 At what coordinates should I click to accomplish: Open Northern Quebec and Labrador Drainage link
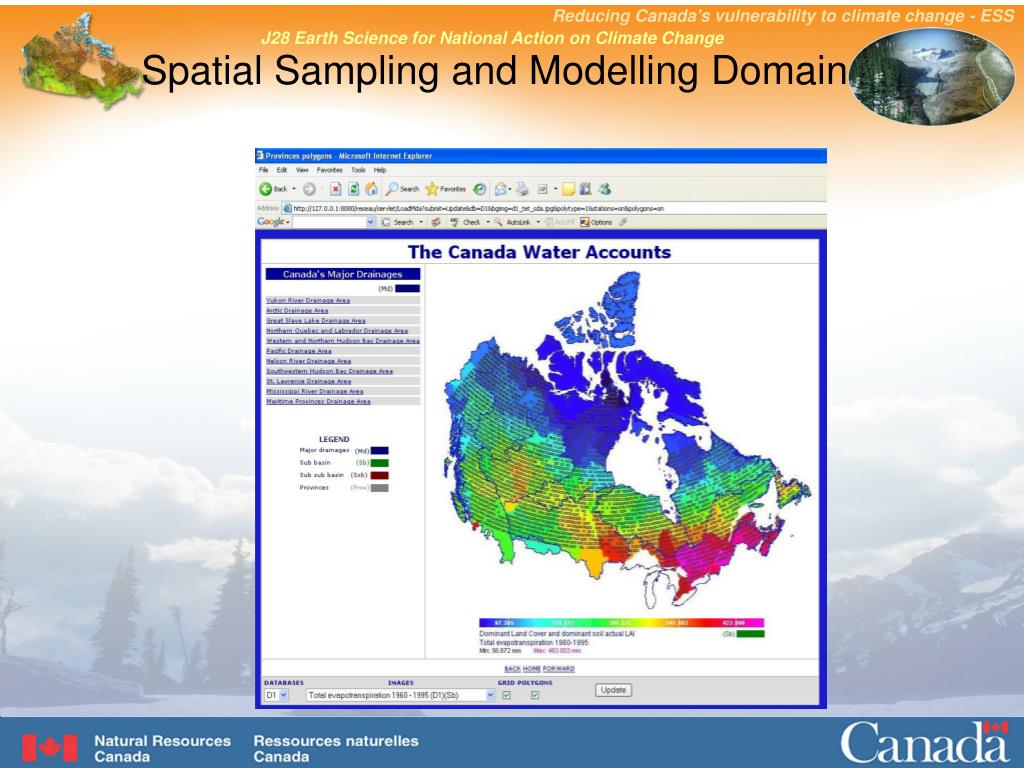pos(336,330)
